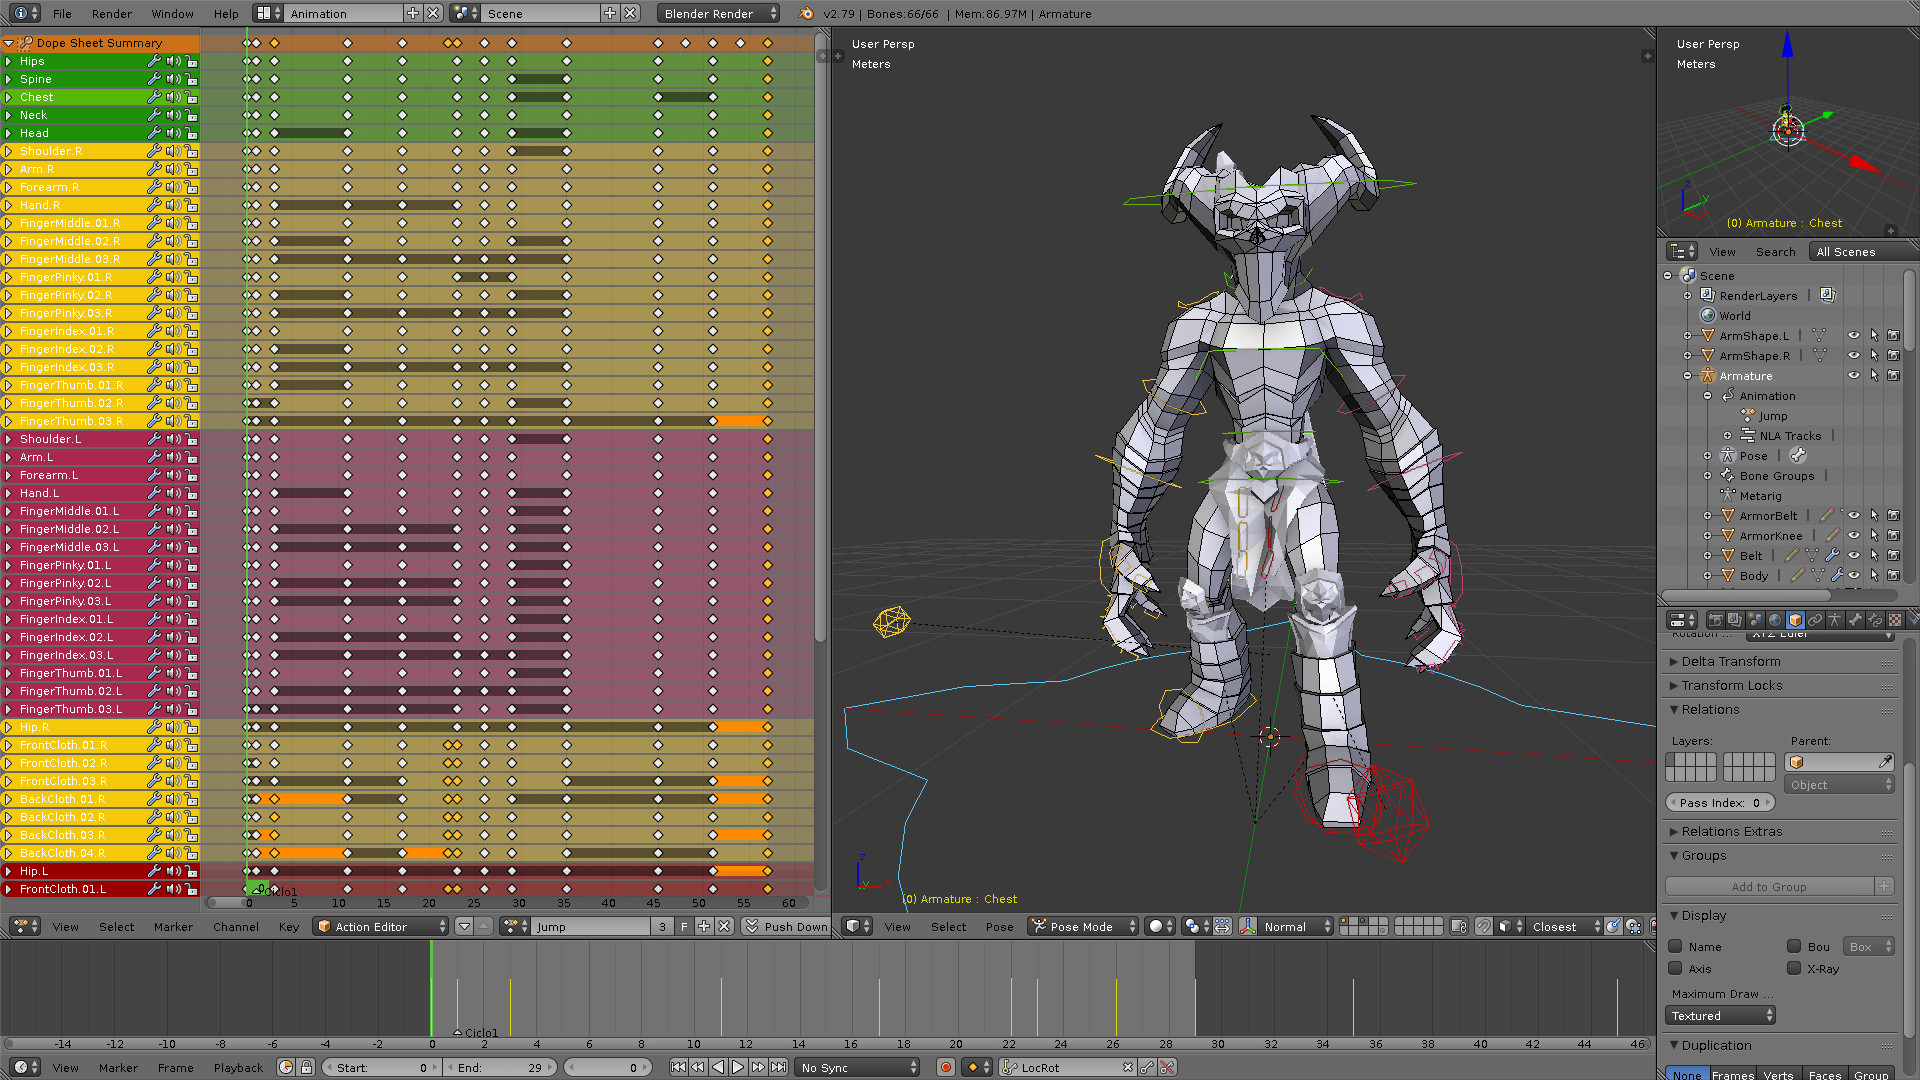Collapse the Armature tree in the outliner
This screenshot has height=1080, width=1920.
[x=1688, y=376]
